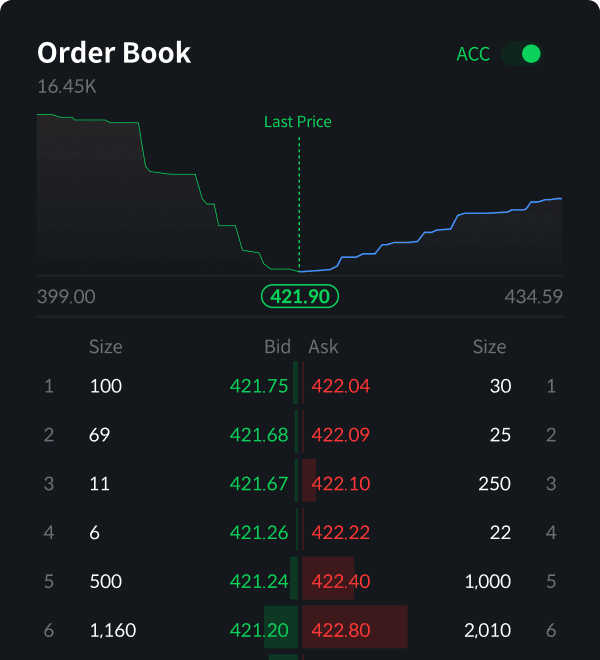600x660 pixels.
Task: Tap the 422.40 ask price
Action: pyautogui.click(x=341, y=582)
